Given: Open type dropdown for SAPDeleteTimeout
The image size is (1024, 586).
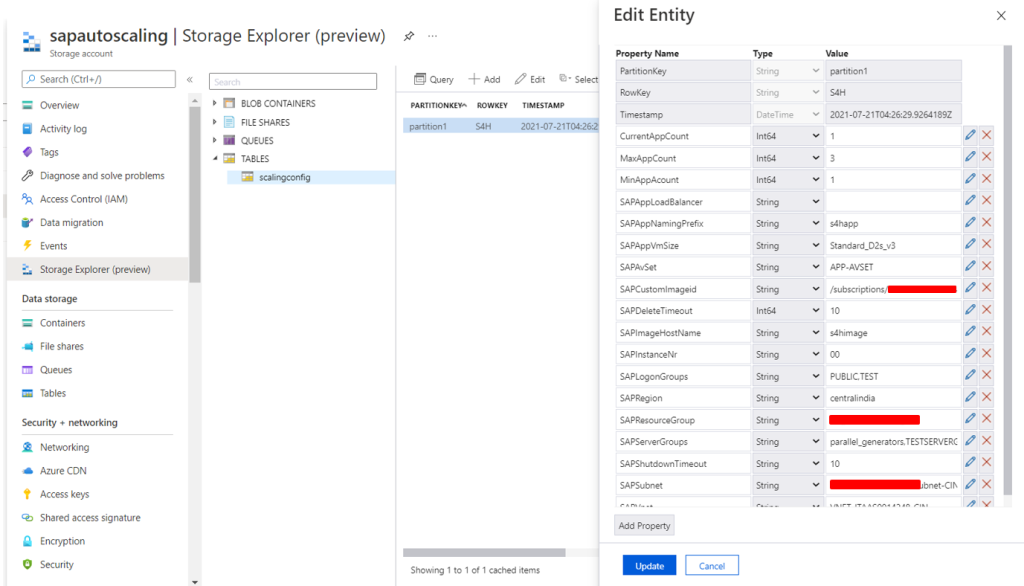Looking at the screenshot, I should coord(787,311).
